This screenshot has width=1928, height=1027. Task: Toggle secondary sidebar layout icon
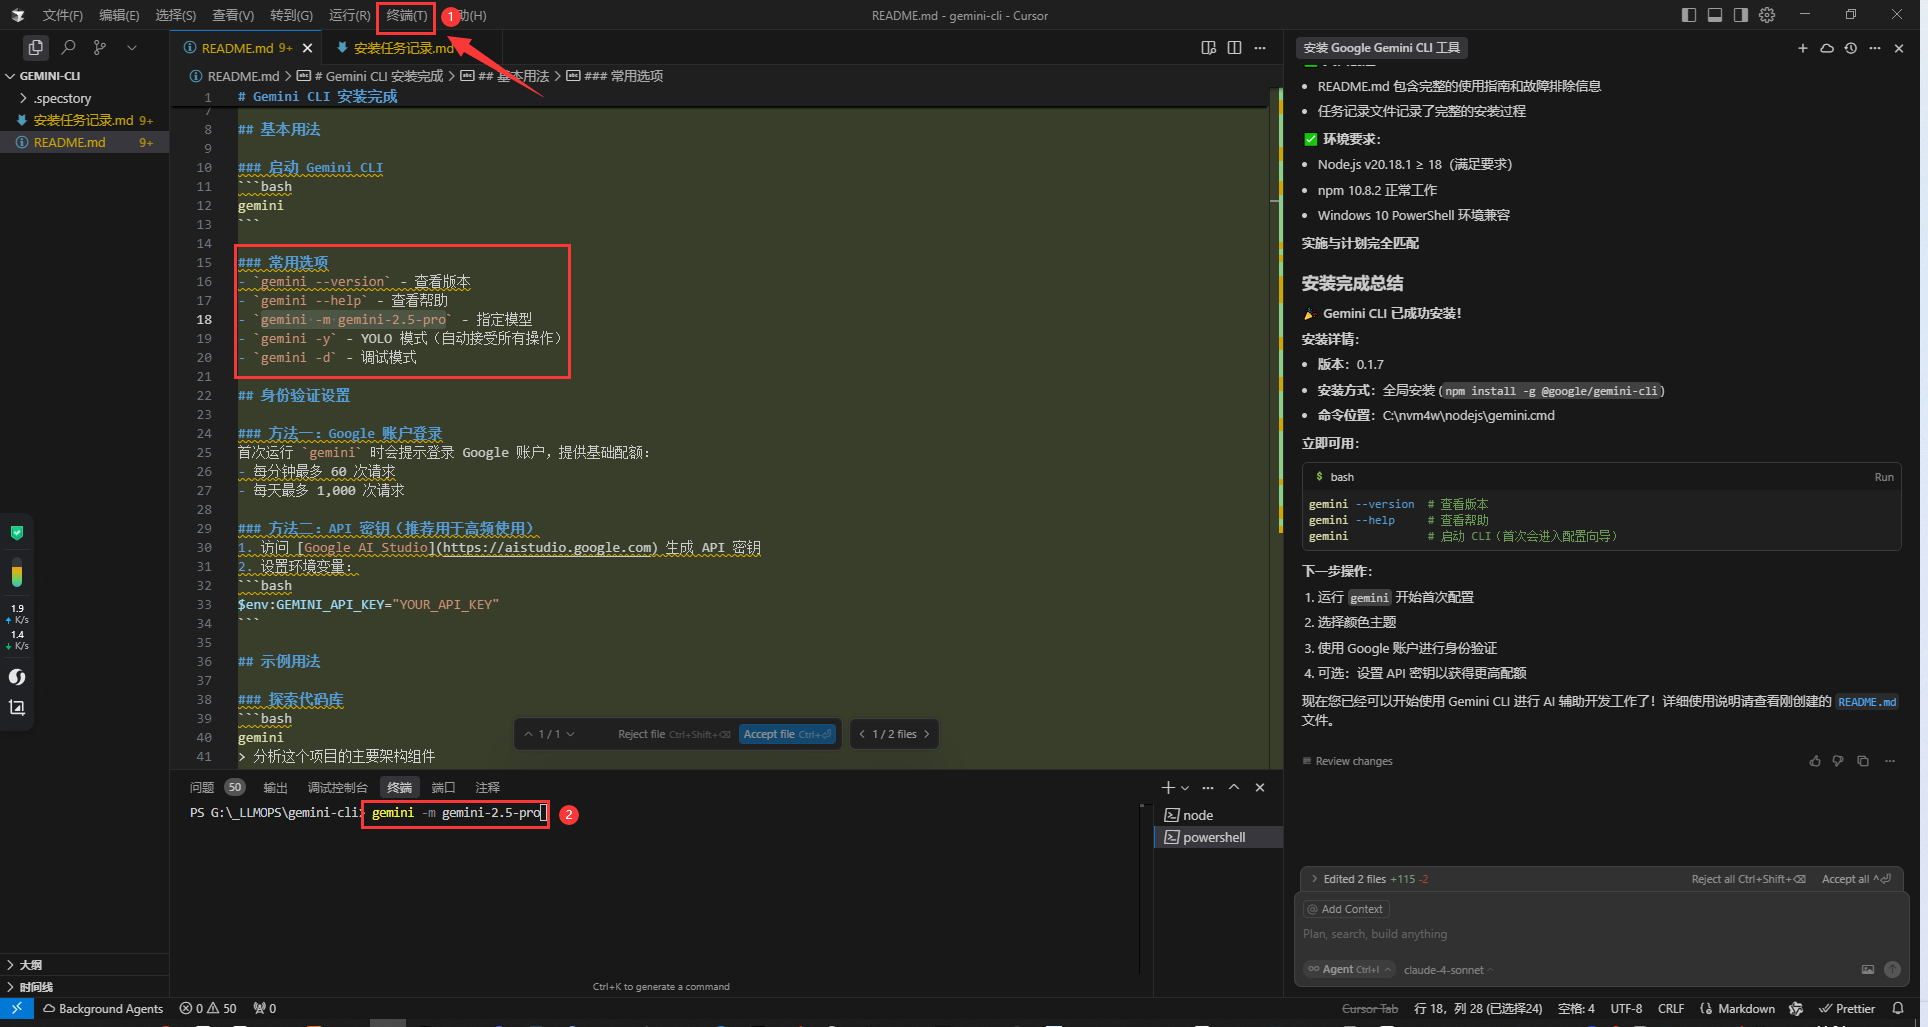[x=1741, y=15]
